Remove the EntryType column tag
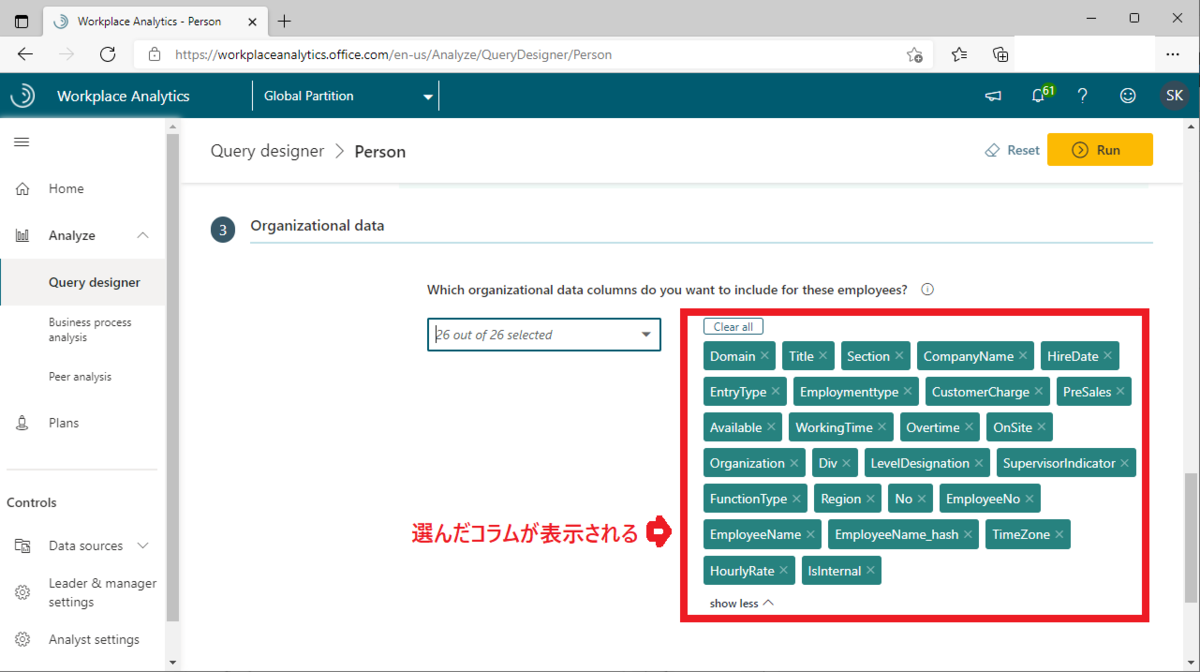 tap(776, 392)
